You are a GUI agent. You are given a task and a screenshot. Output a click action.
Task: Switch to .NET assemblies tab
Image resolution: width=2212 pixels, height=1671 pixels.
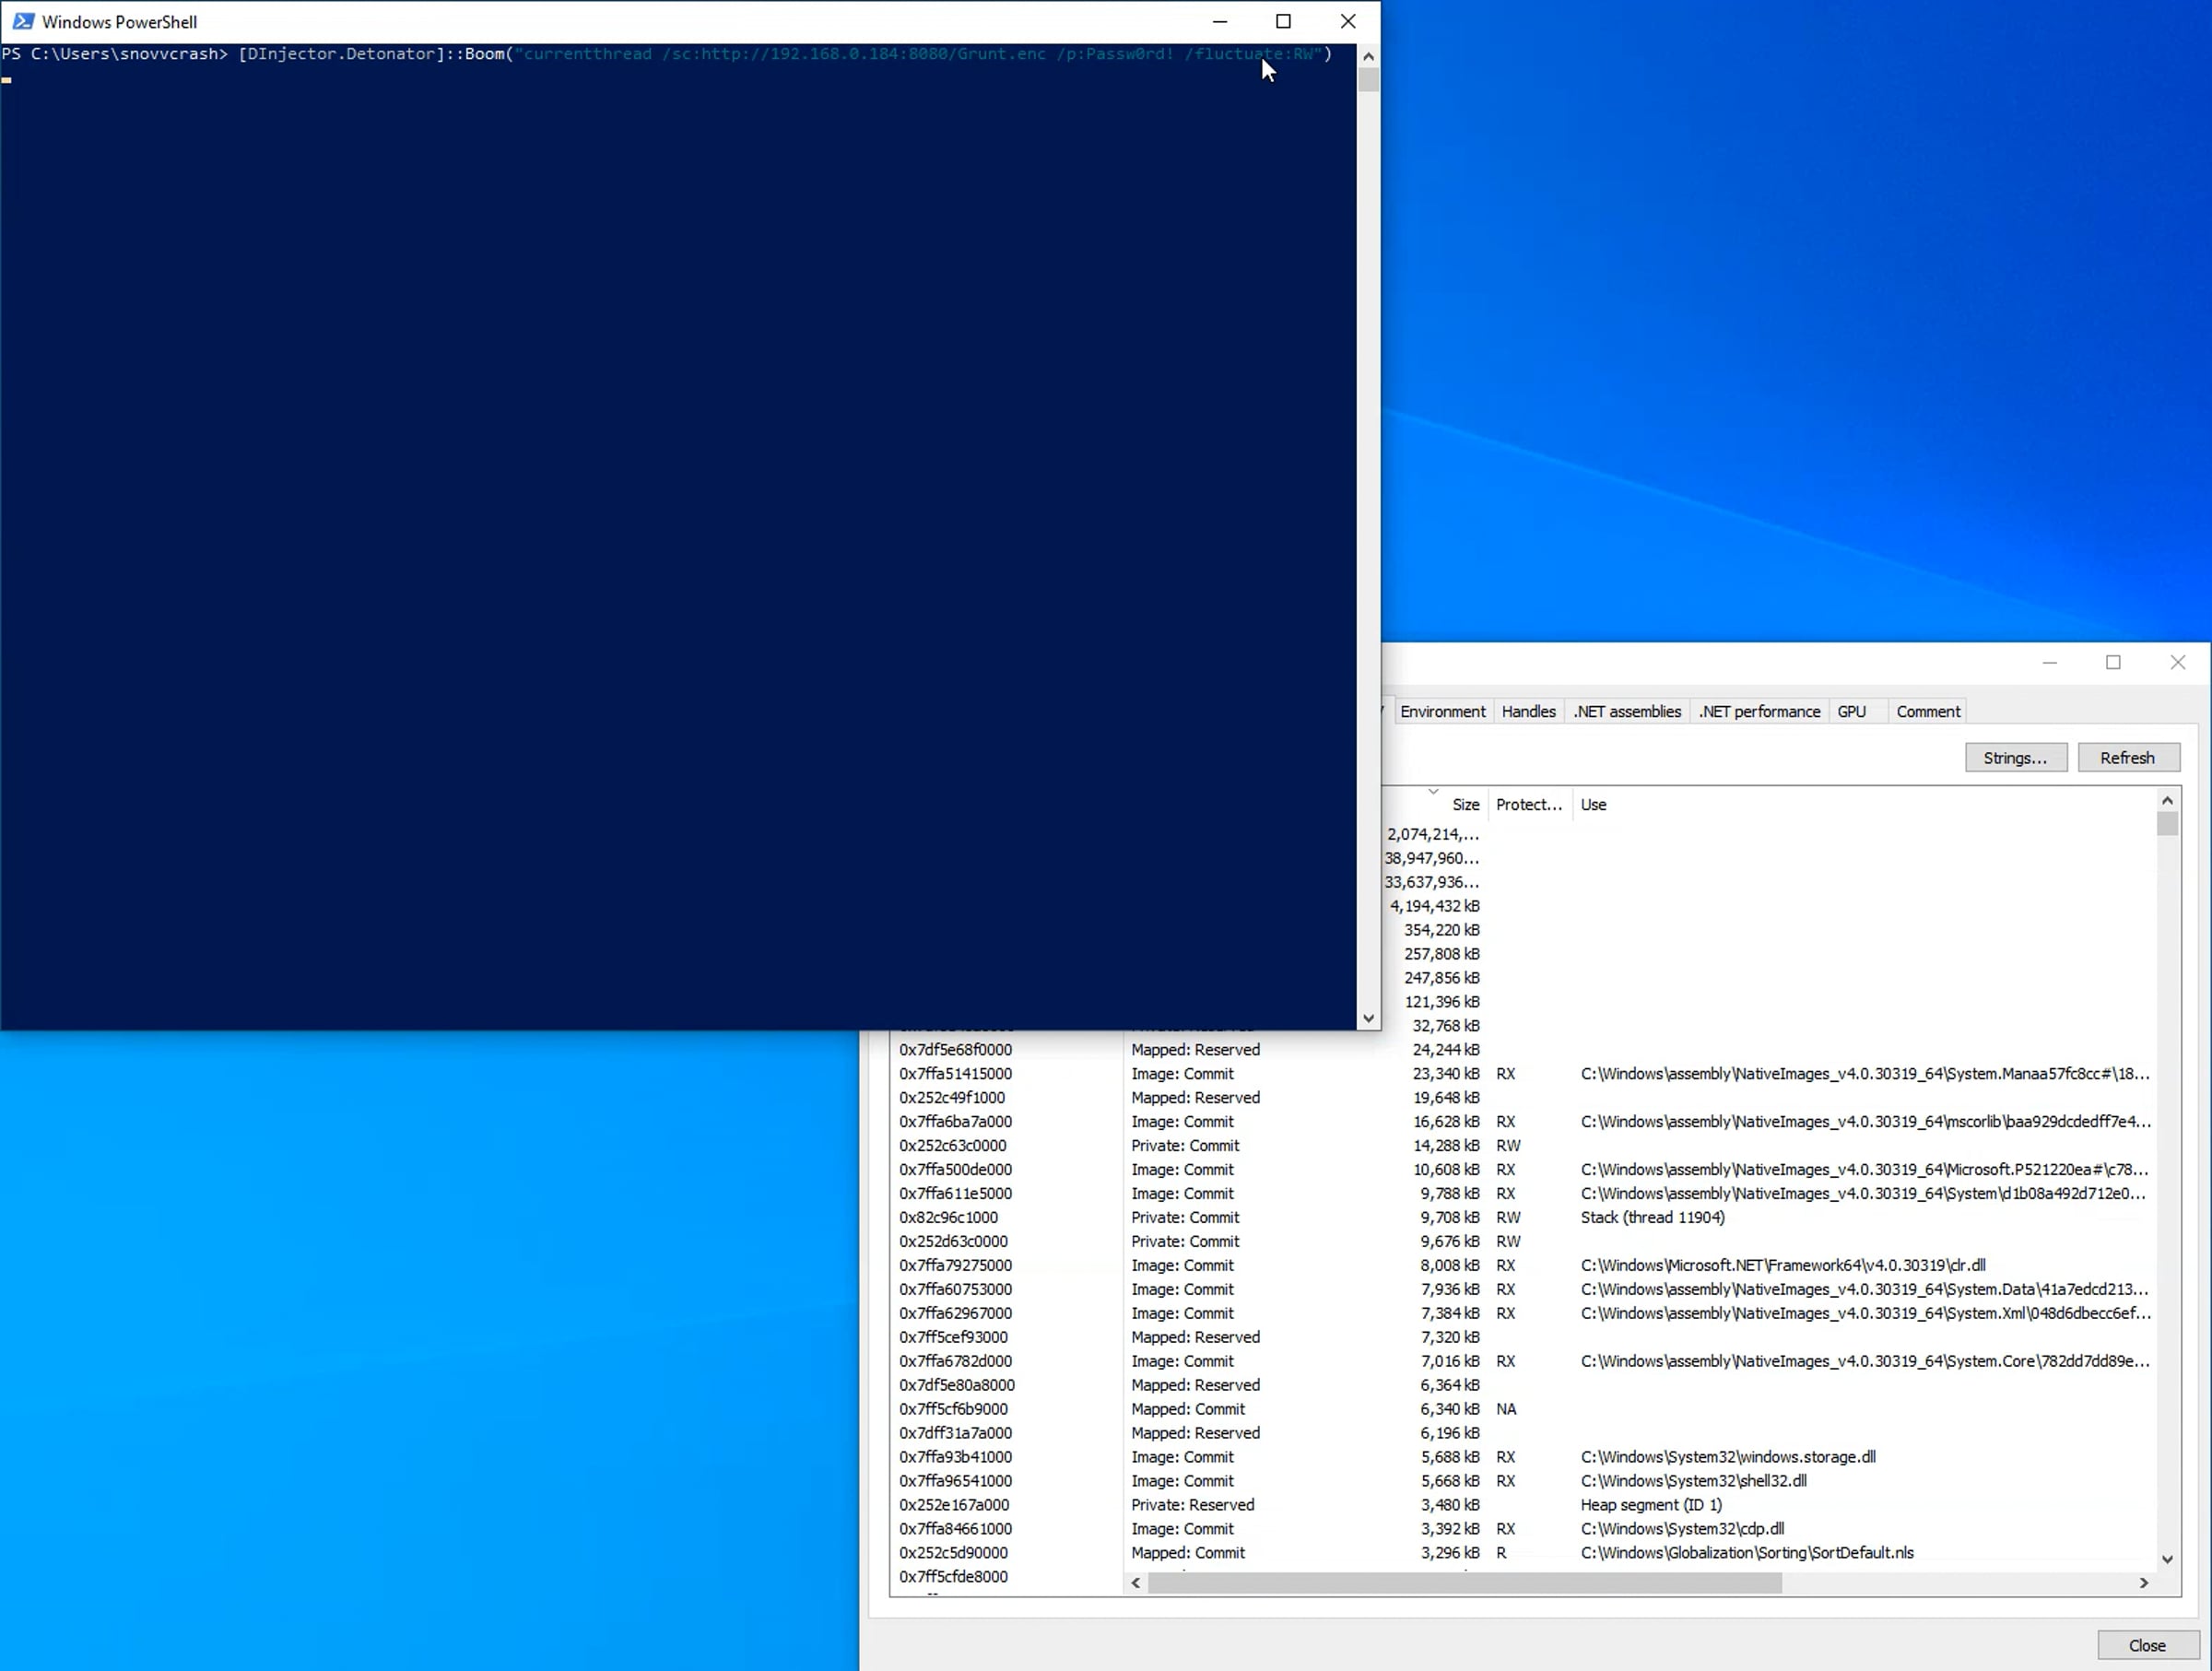click(1627, 711)
